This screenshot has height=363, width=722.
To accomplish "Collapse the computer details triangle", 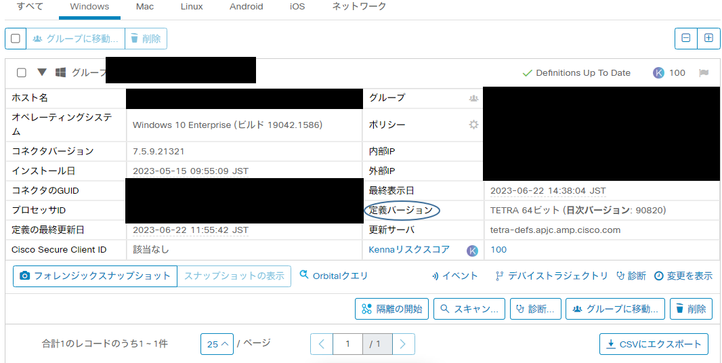I will coord(42,72).
